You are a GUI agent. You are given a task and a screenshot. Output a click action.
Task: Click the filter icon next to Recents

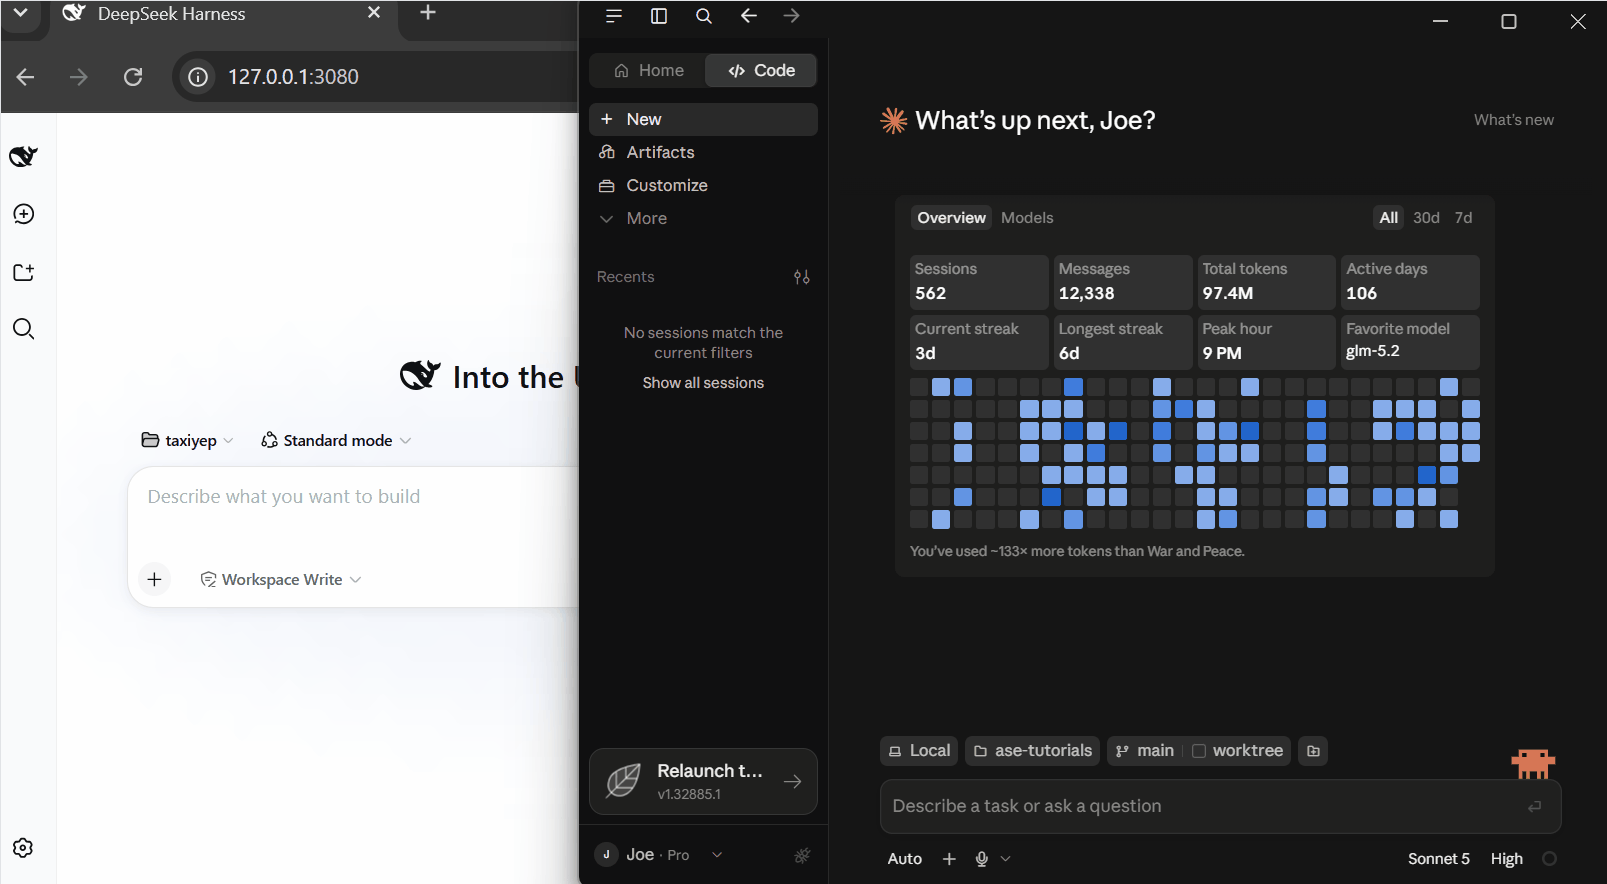click(802, 277)
